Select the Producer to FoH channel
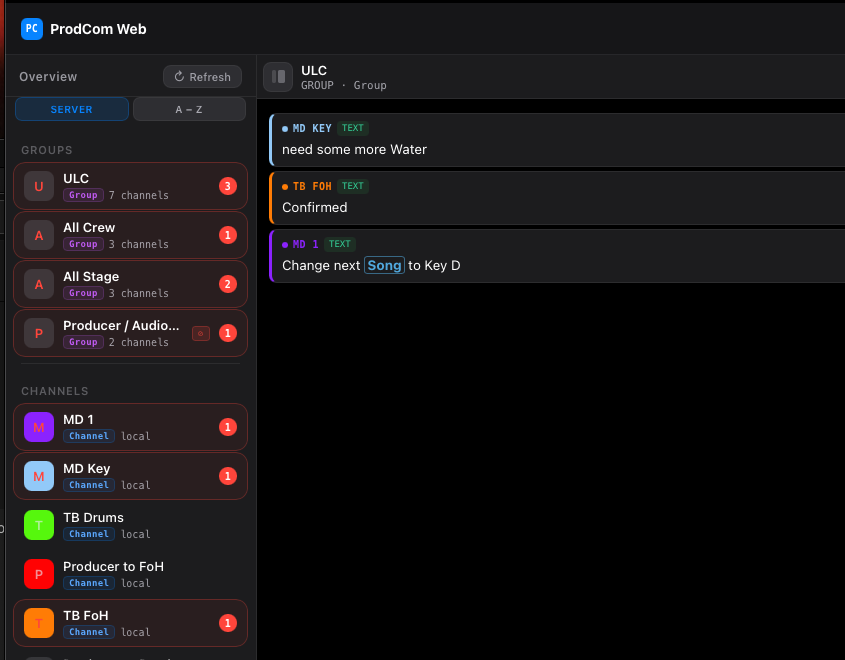The height and width of the screenshot is (660, 845). click(x=130, y=574)
